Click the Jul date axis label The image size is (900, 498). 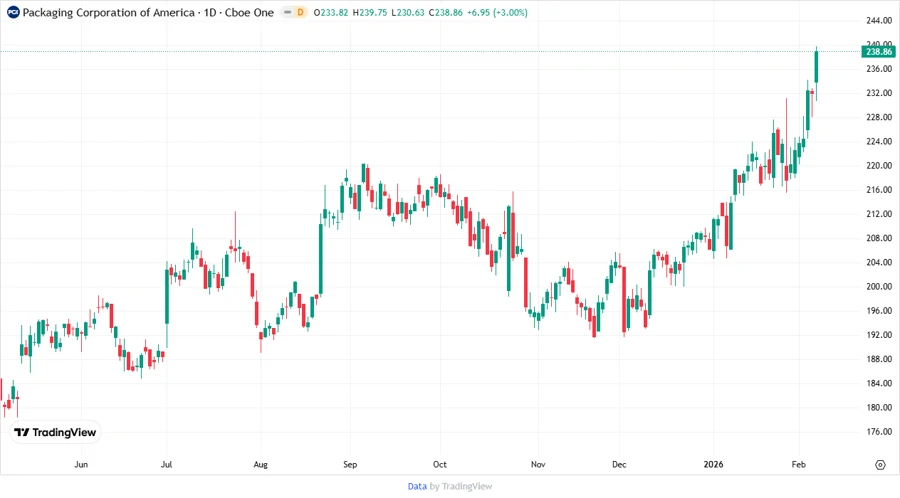(x=166, y=465)
